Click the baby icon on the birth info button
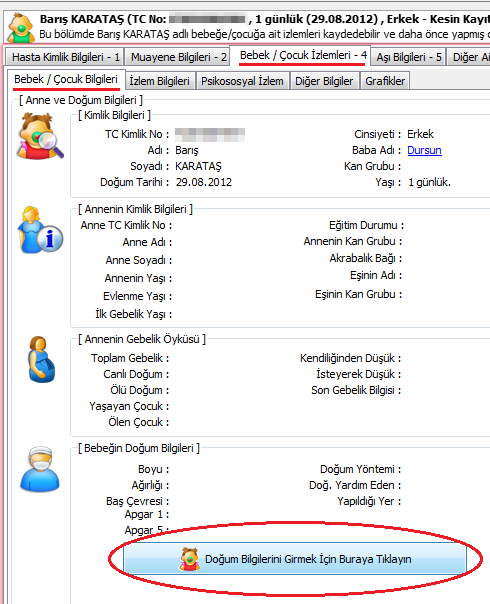This screenshot has height=604, width=490. click(189, 559)
